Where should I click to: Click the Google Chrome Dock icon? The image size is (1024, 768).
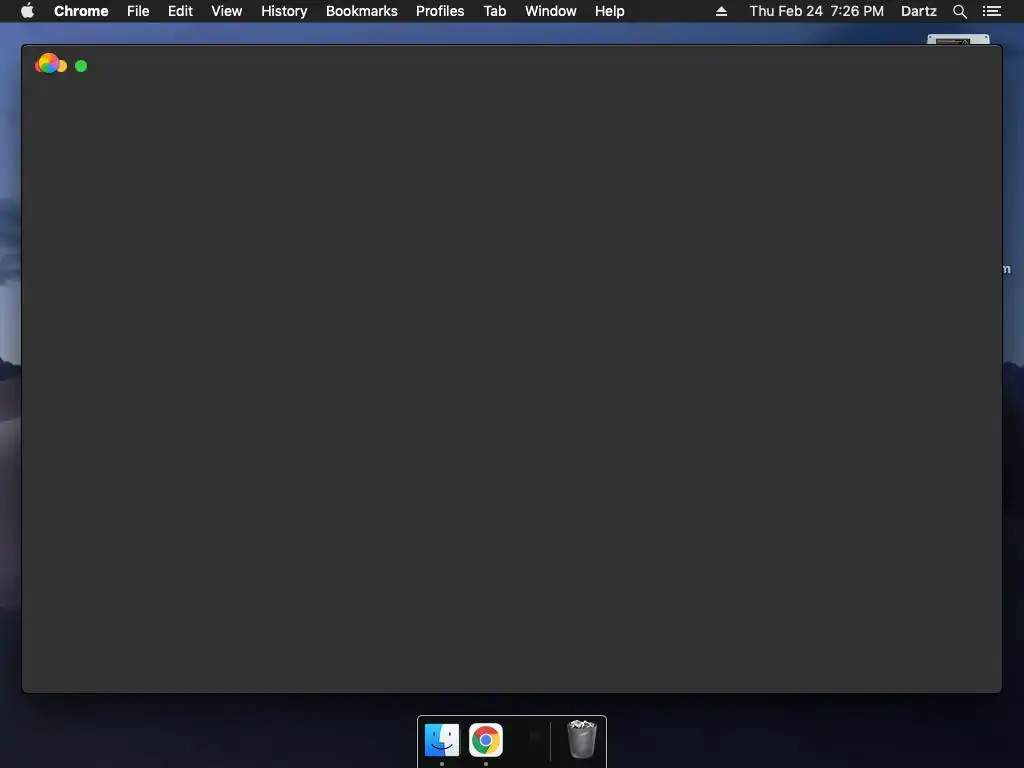[x=486, y=740]
